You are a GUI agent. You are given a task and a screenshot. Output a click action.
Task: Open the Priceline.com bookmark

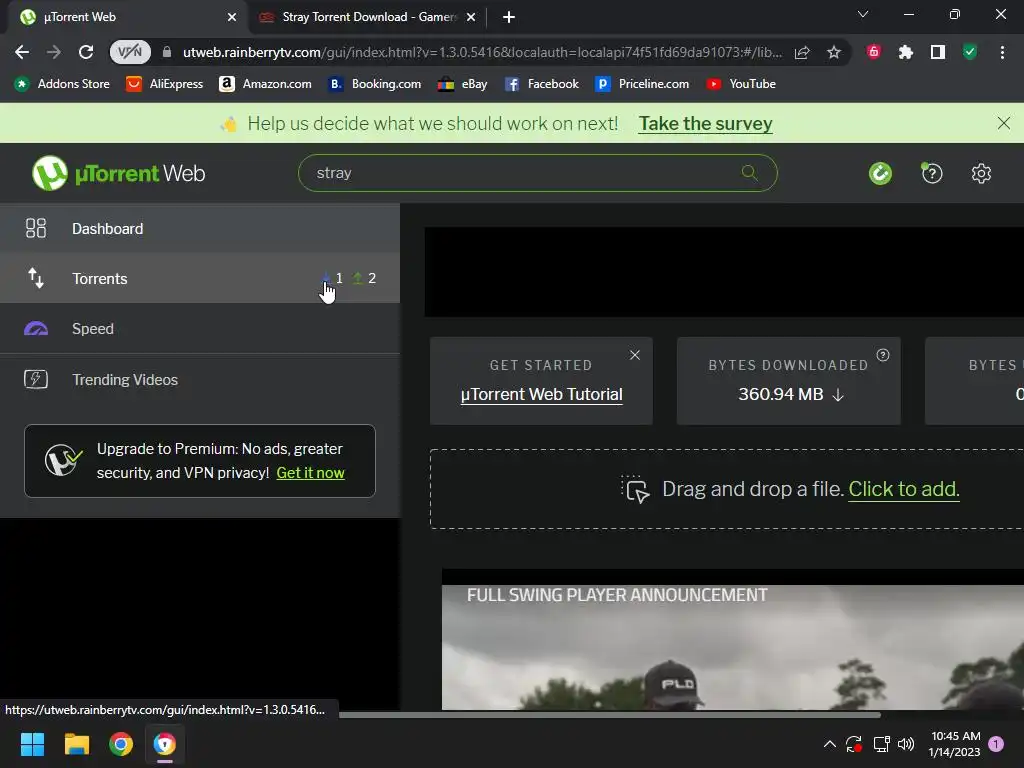642,84
